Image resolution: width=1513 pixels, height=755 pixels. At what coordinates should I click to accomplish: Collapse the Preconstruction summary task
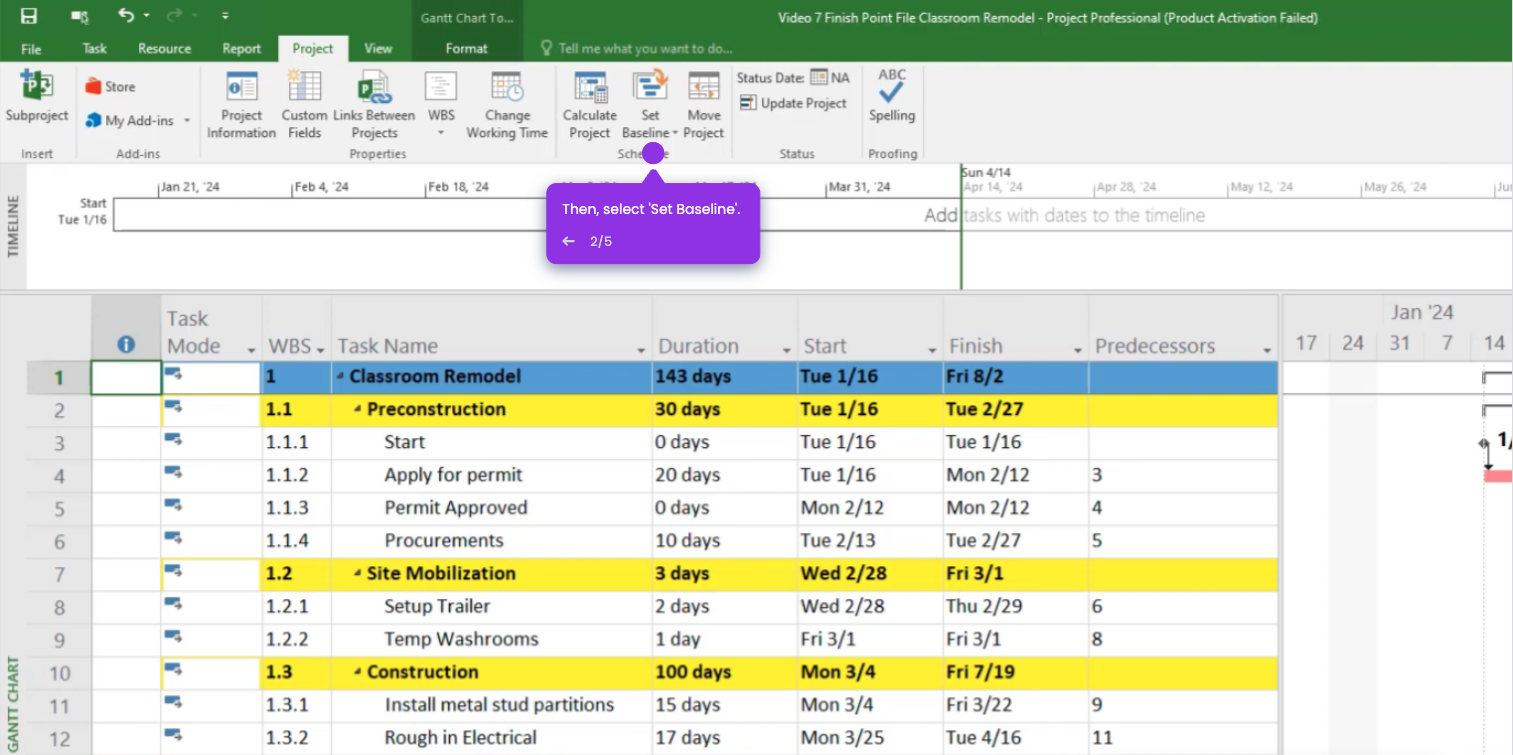coord(358,410)
